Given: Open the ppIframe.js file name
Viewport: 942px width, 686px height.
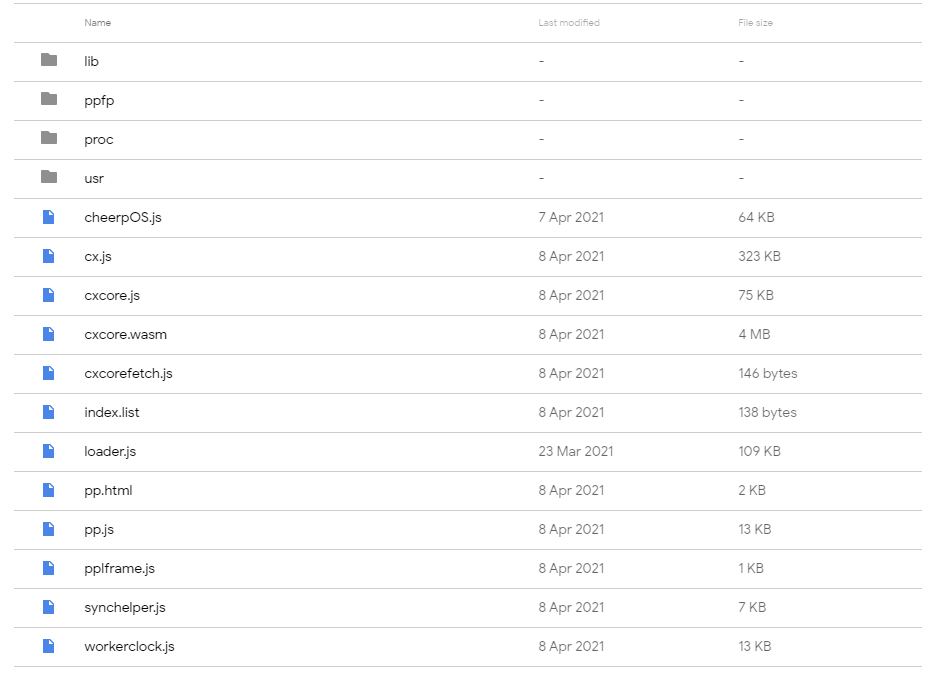Looking at the screenshot, I should pyautogui.click(x=119, y=568).
